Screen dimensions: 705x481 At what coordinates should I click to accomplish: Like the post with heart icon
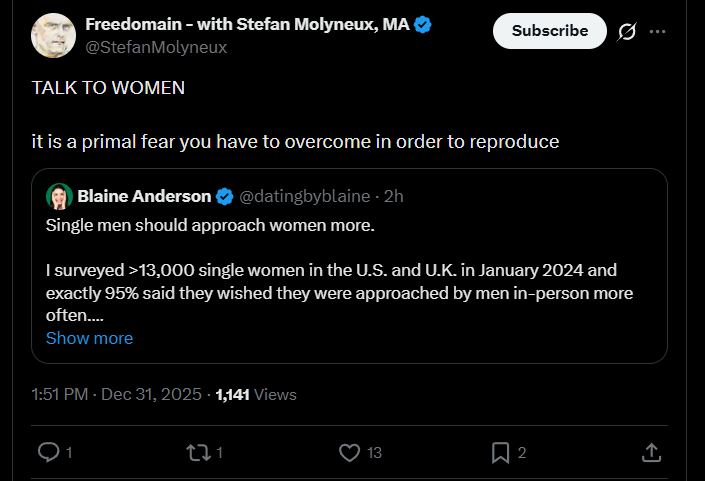pyautogui.click(x=349, y=453)
